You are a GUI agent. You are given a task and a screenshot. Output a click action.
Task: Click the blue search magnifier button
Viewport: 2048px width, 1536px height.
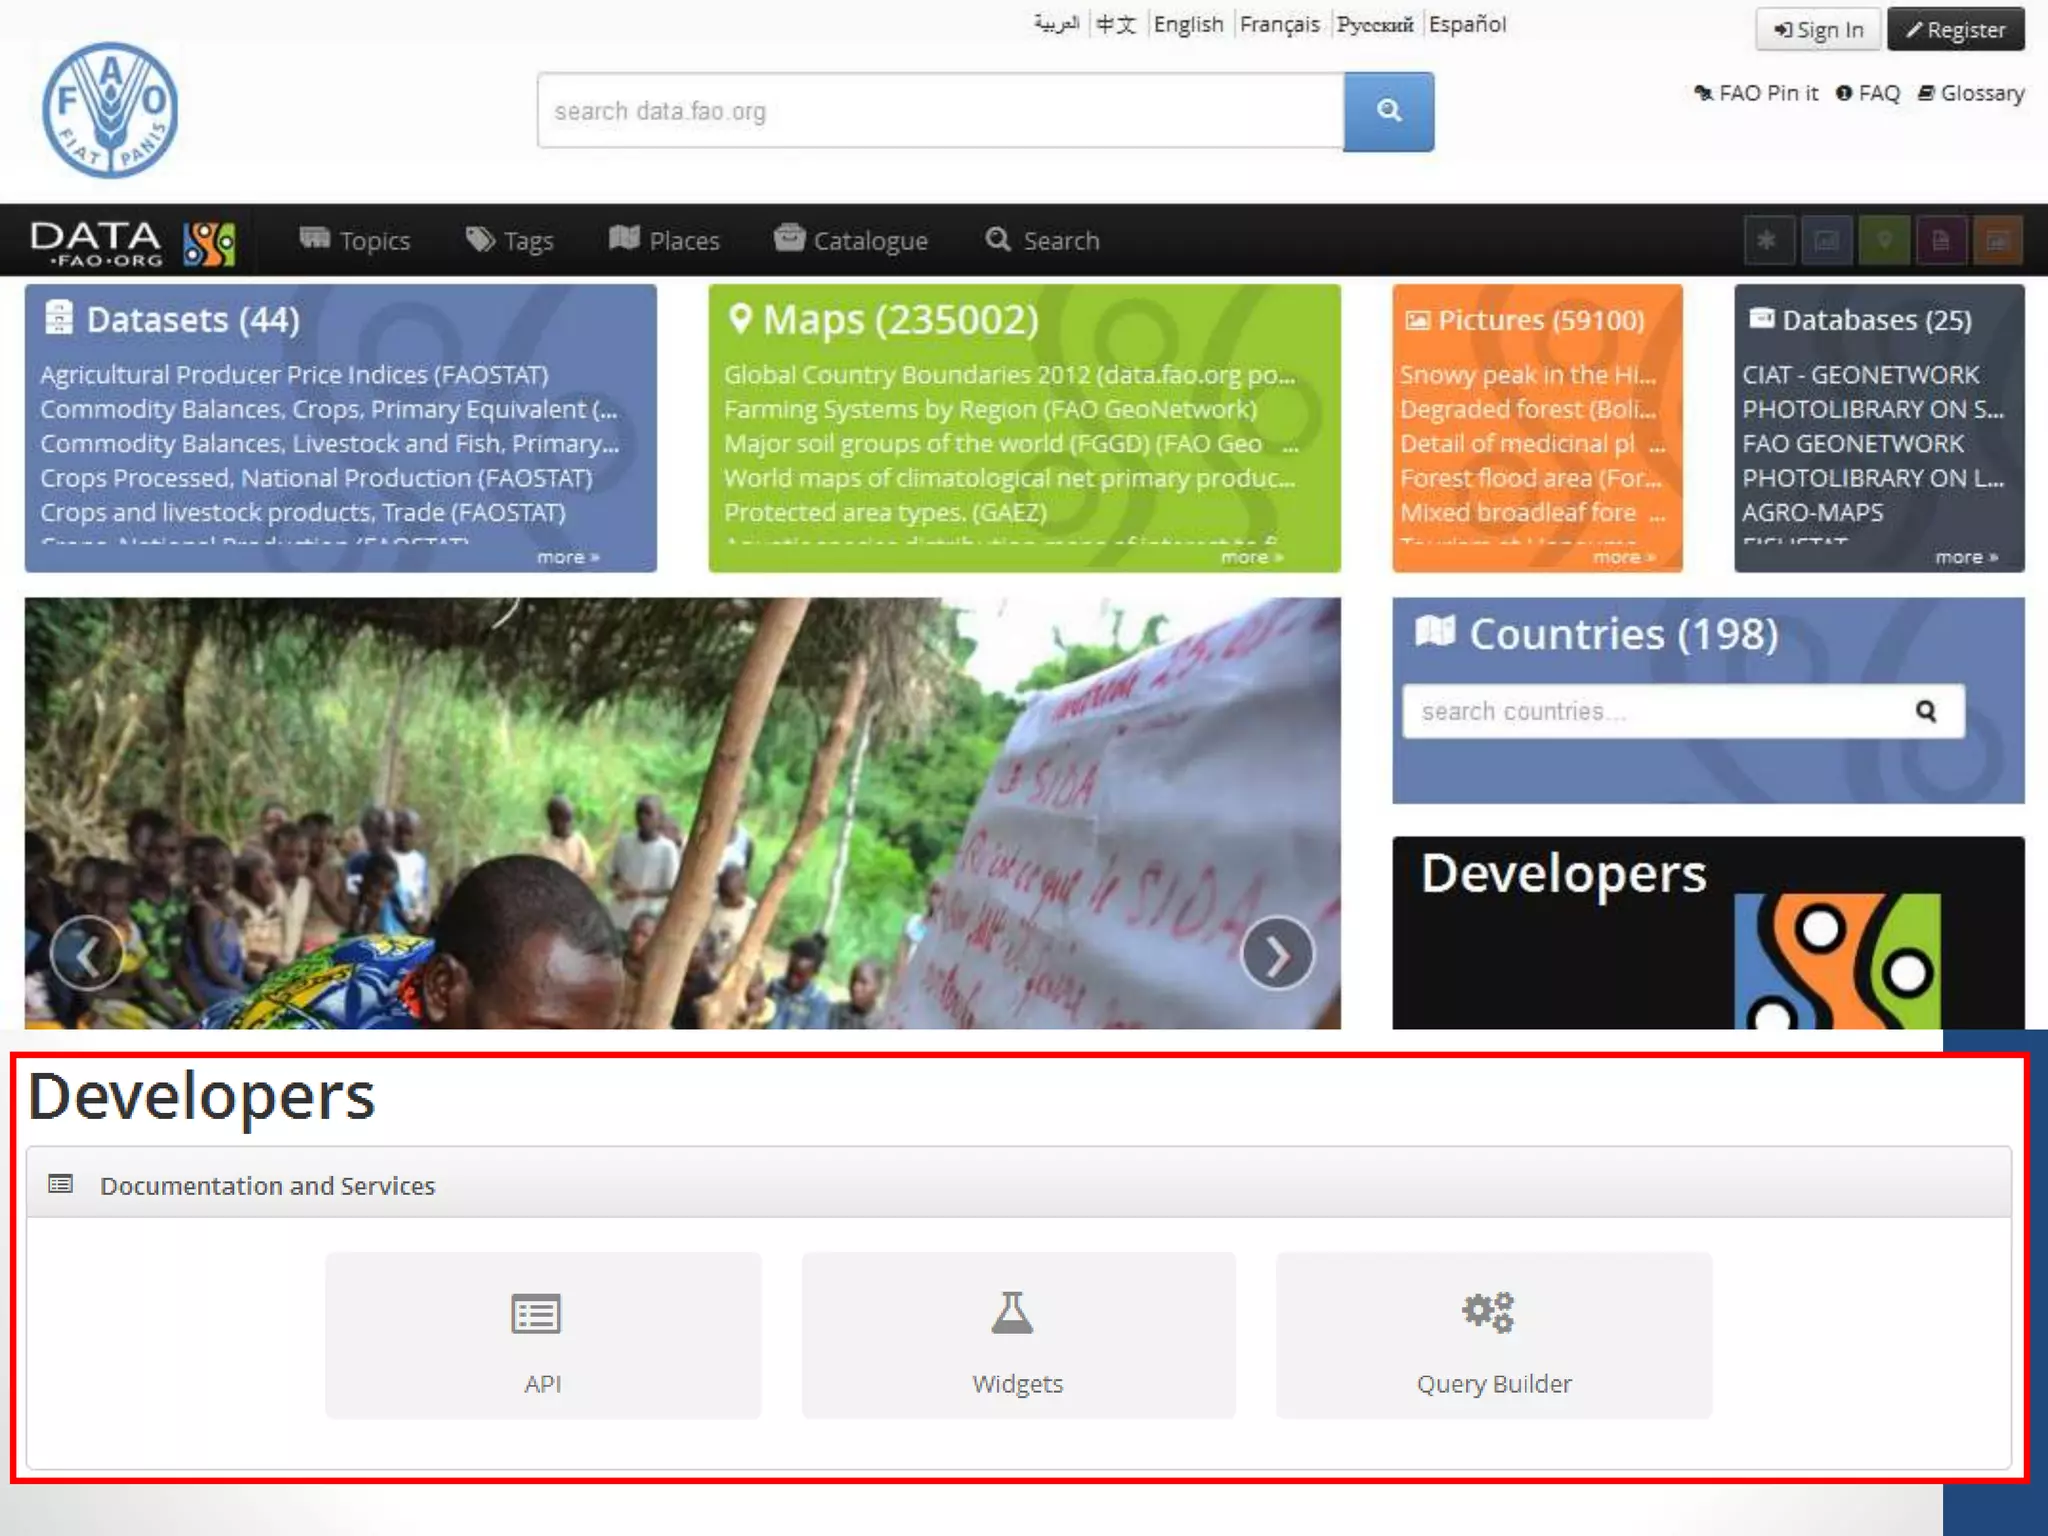pos(1388,111)
